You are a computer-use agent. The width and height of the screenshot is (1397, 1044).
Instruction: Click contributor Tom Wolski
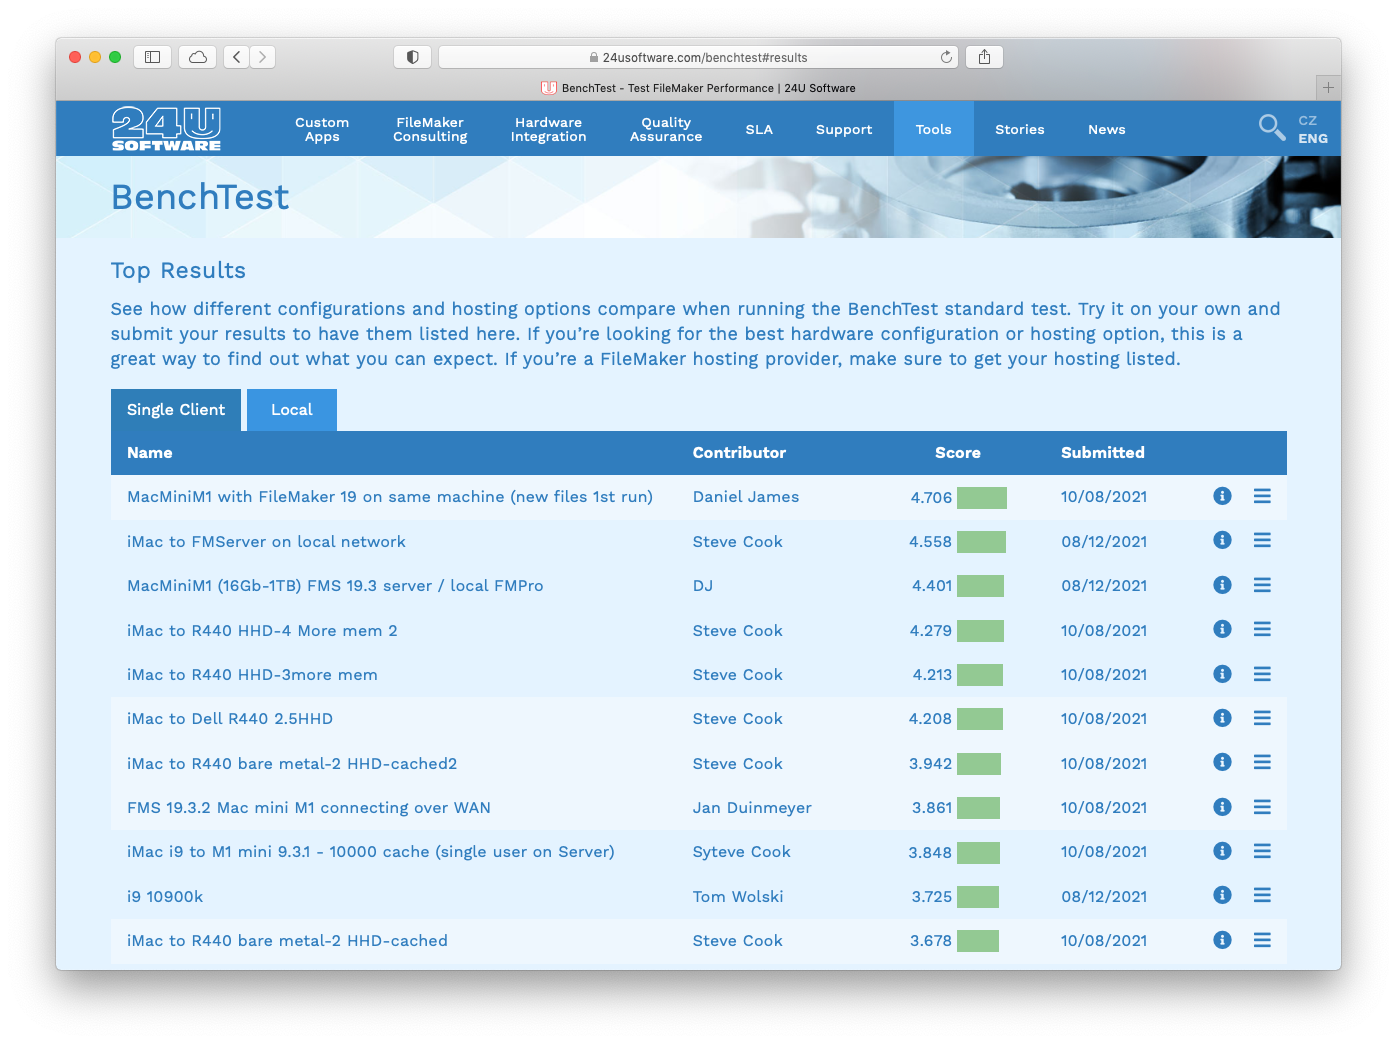(738, 897)
